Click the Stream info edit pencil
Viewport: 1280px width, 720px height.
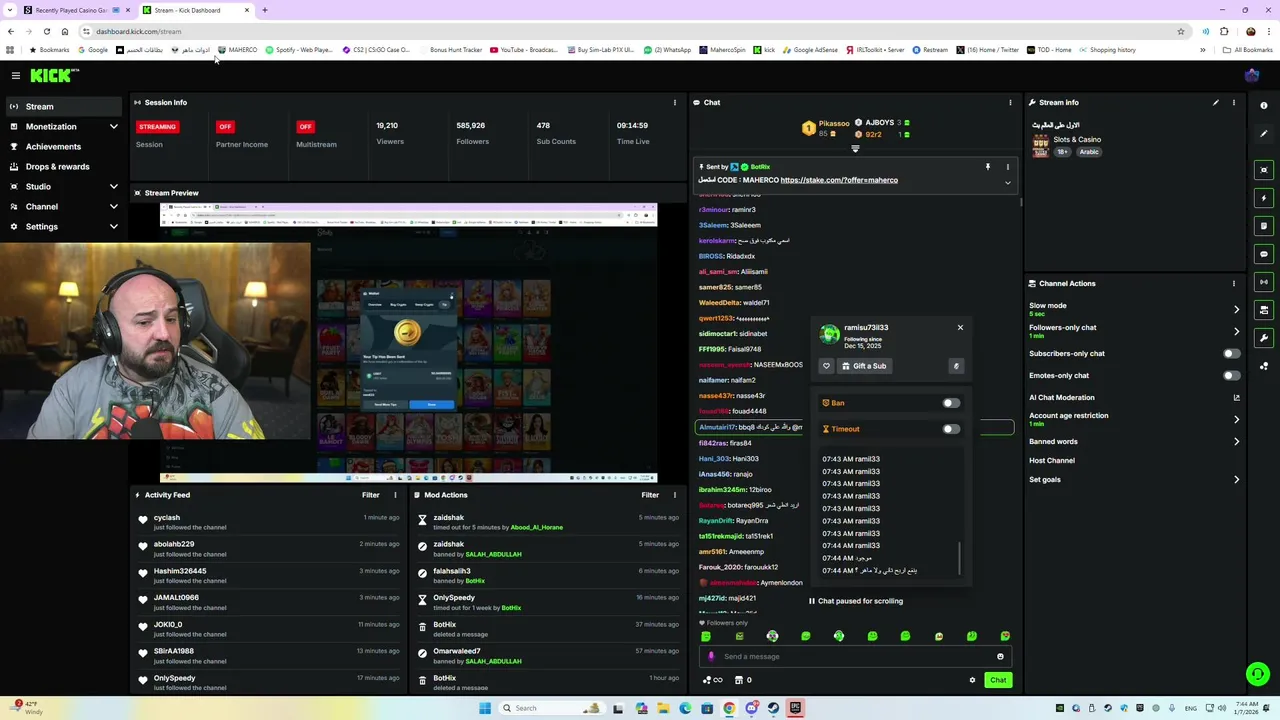click(1216, 102)
